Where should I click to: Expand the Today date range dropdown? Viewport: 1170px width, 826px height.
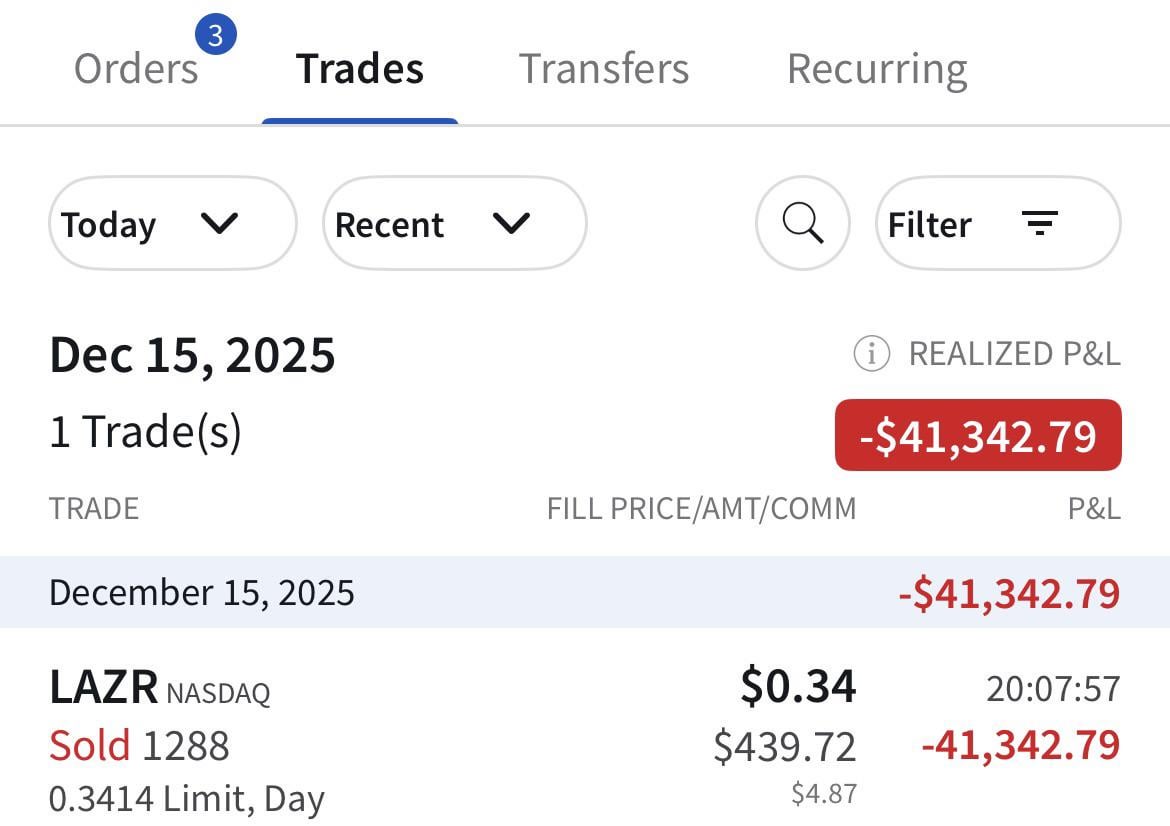pyautogui.click(x=173, y=223)
